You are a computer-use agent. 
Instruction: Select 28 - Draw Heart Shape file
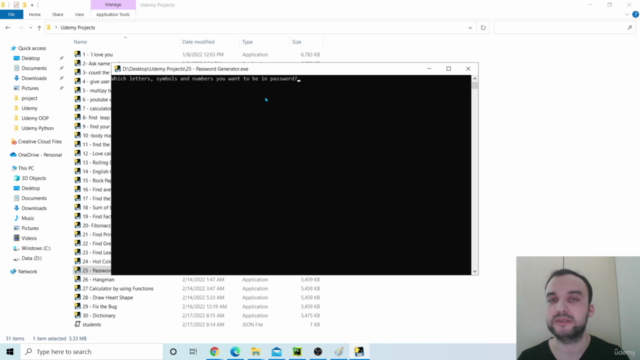click(107, 298)
